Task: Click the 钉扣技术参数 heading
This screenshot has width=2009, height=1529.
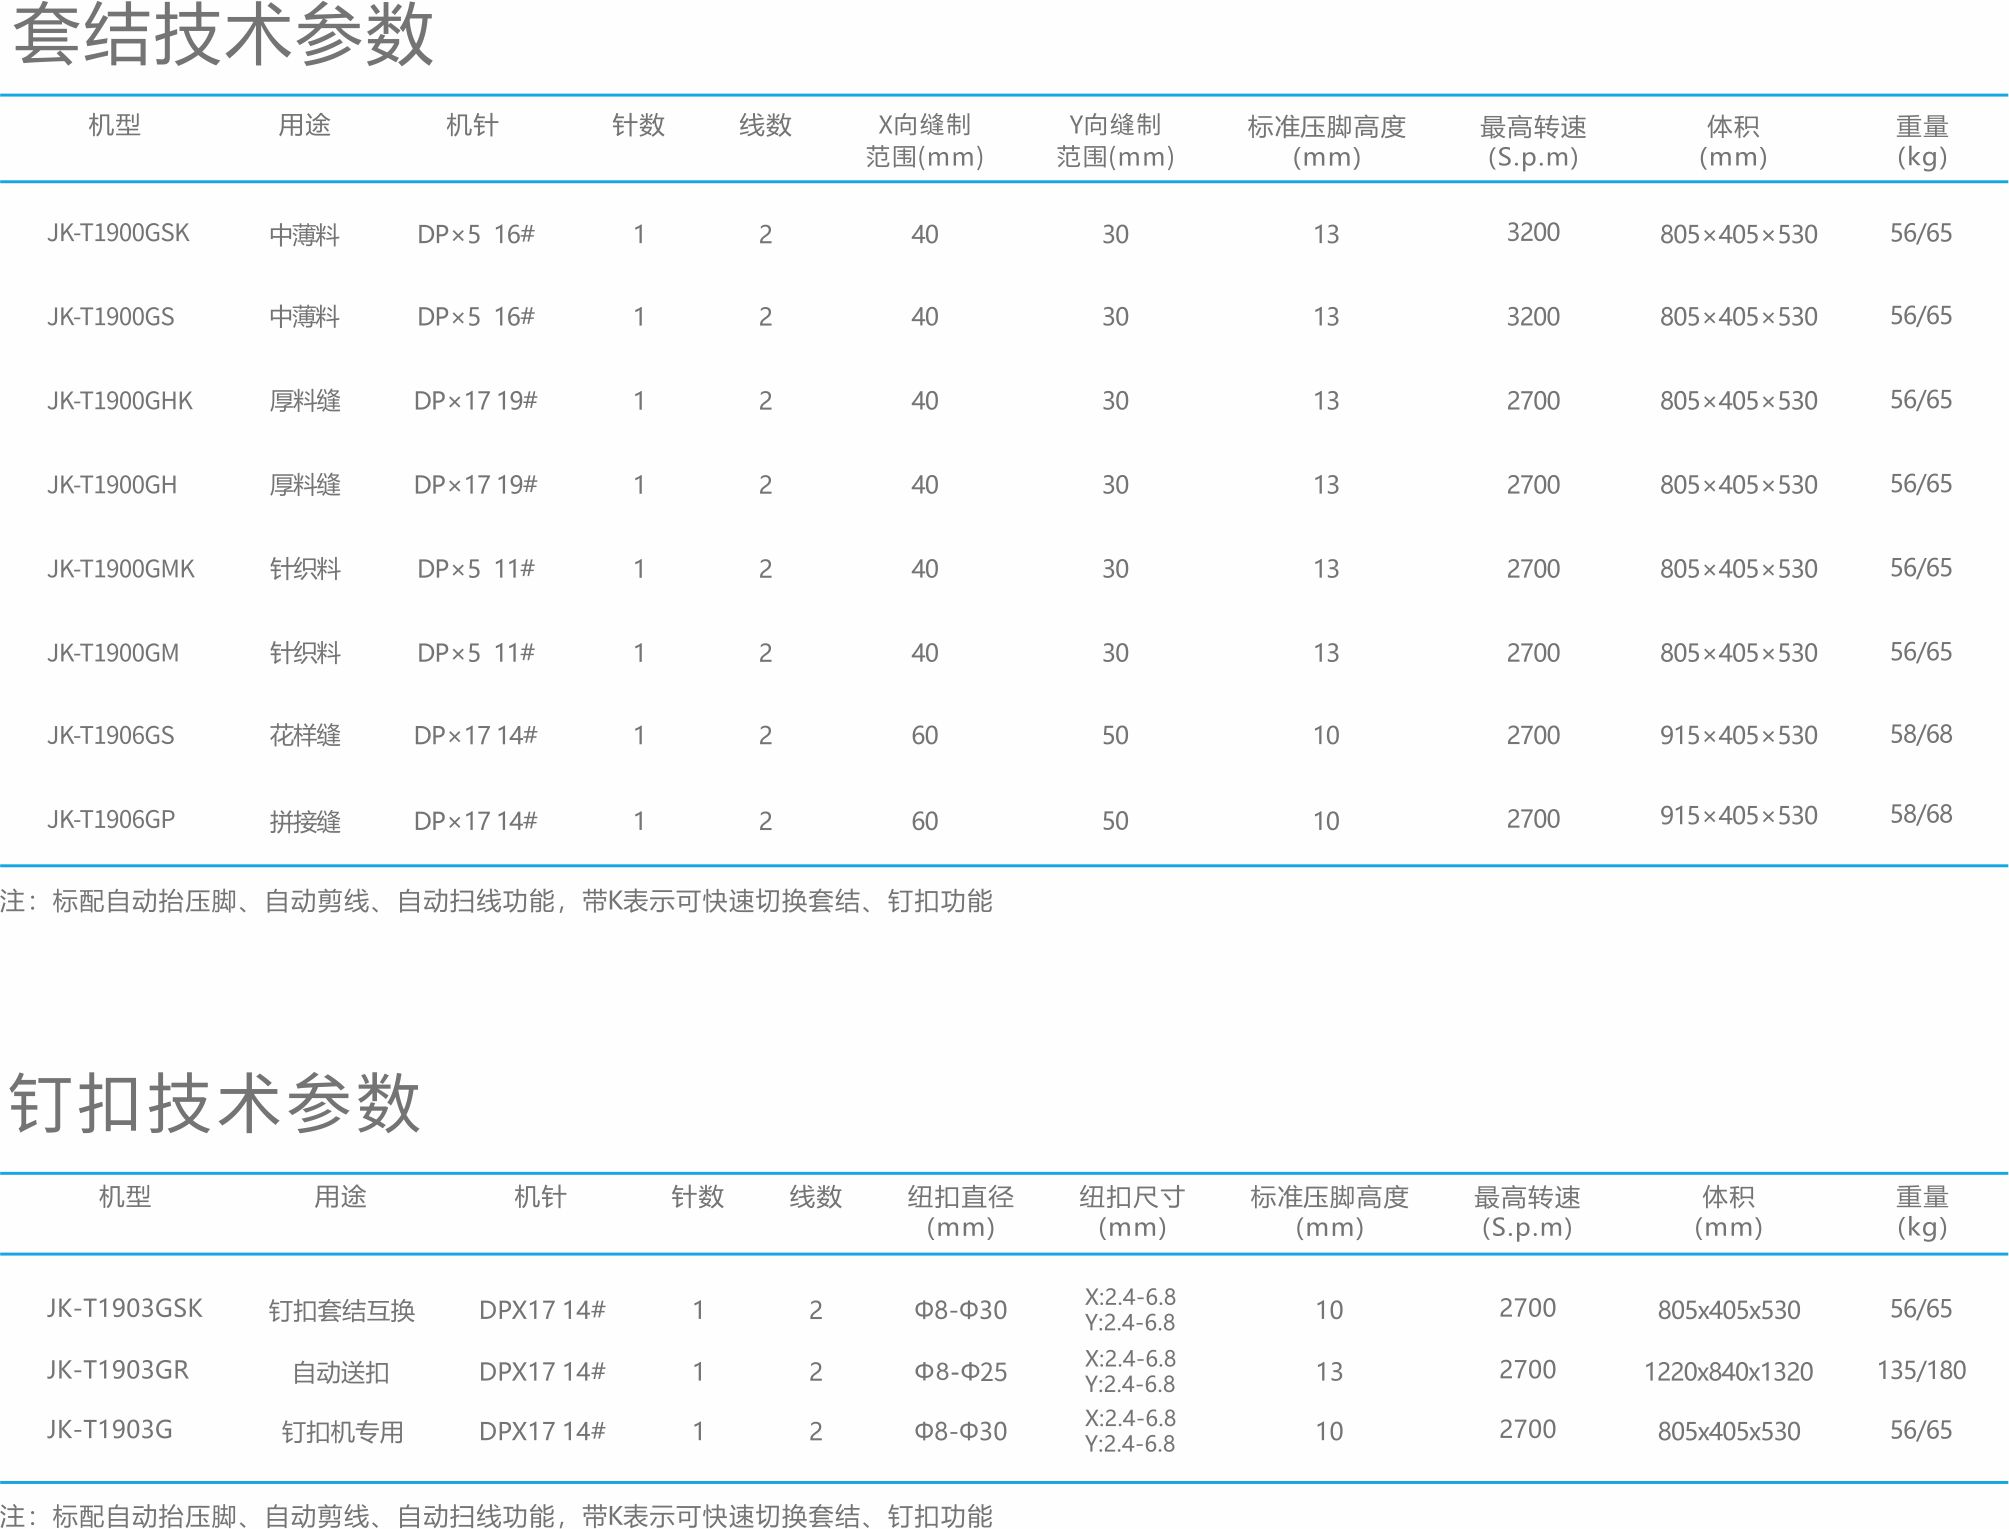Action: [215, 1102]
